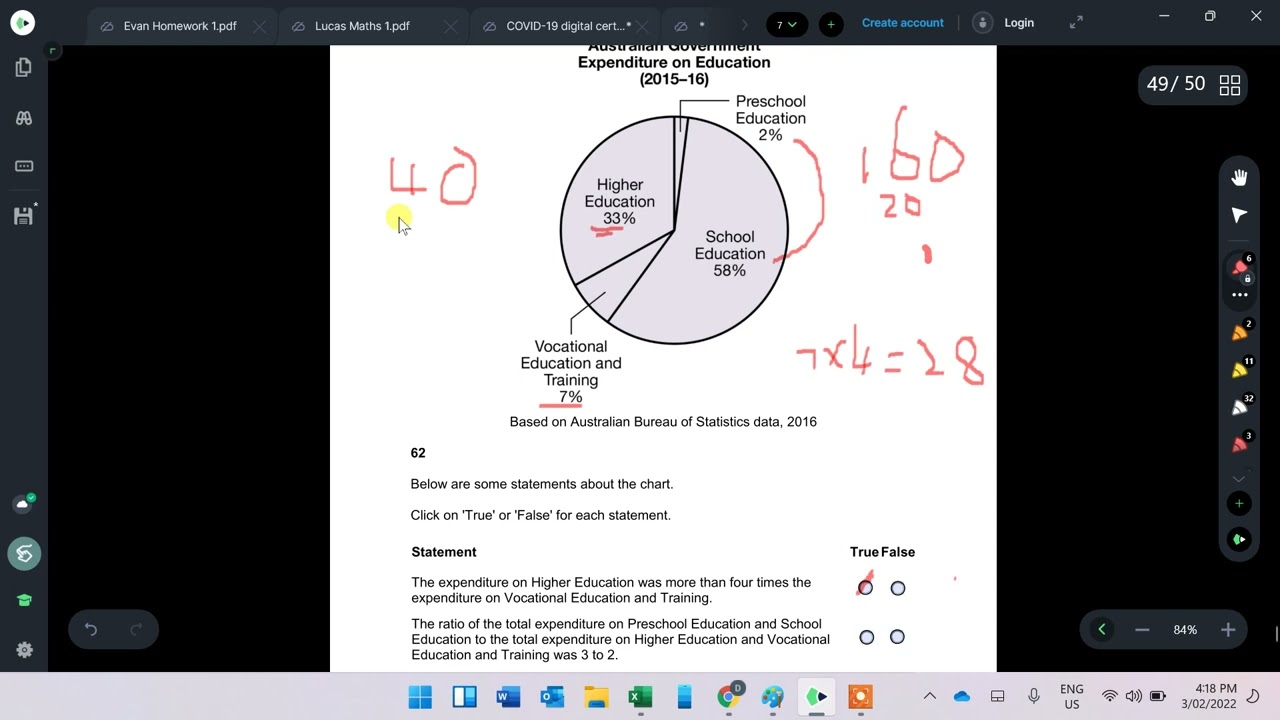The height and width of the screenshot is (720, 1280).
Task: Open Excel from the taskbar
Action: (640, 697)
